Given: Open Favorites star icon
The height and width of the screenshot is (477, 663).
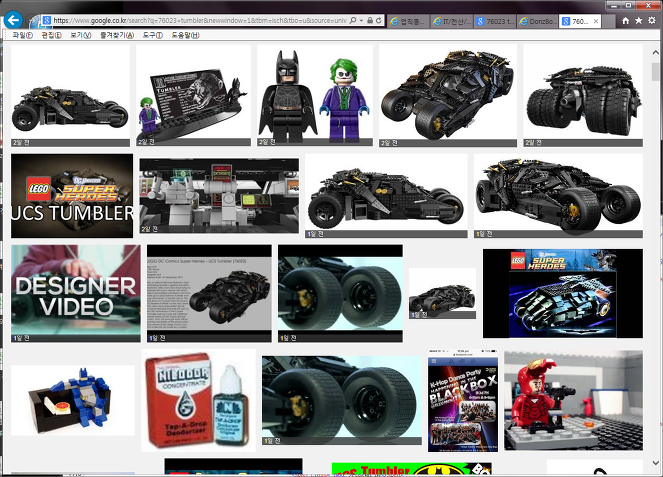Looking at the screenshot, I should coord(638,20).
